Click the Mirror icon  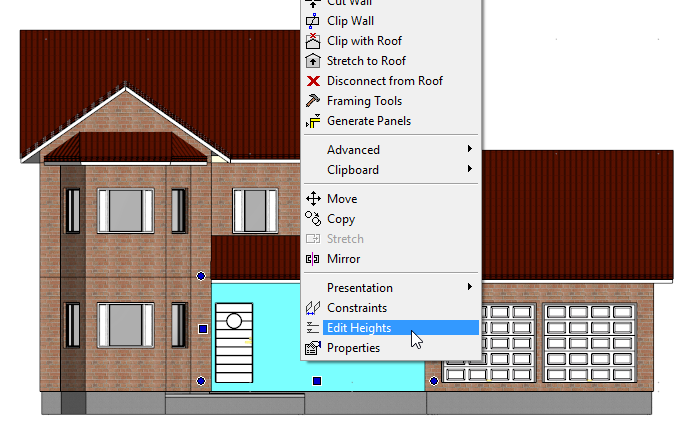313,259
